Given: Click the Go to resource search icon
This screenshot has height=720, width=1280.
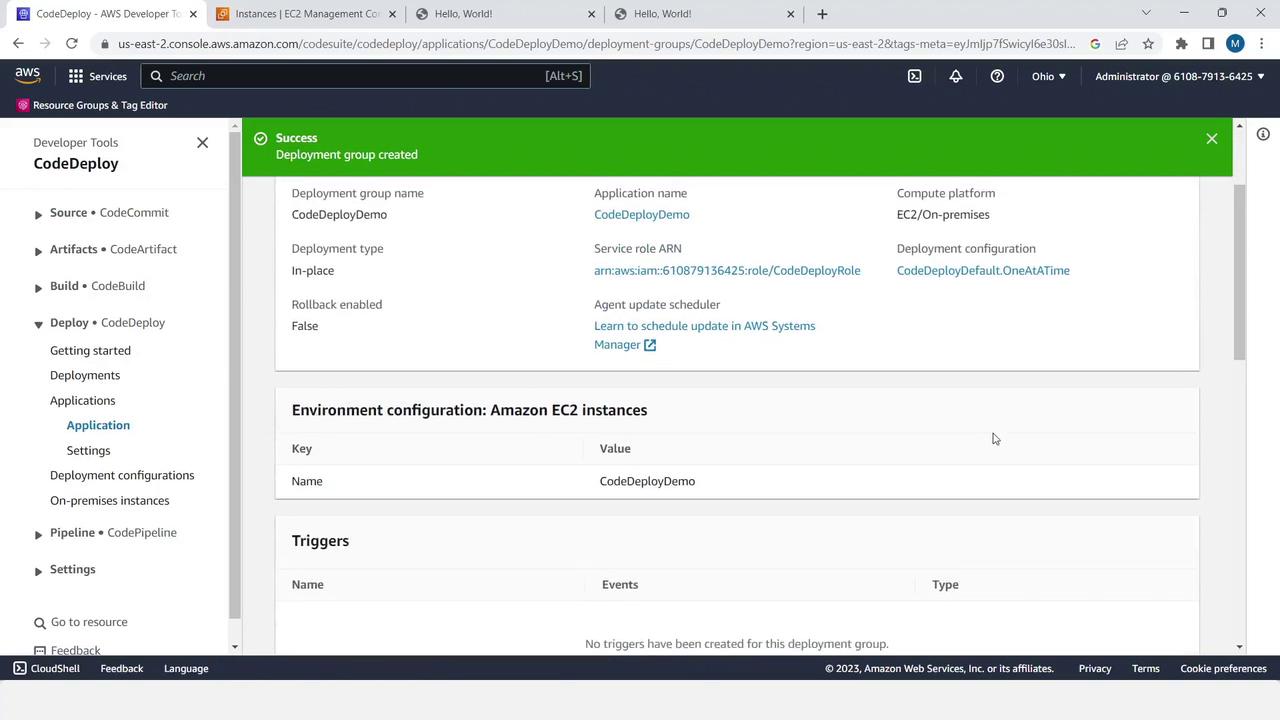Looking at the screenshot, I should pyautogui.click(x=40, y=622).
